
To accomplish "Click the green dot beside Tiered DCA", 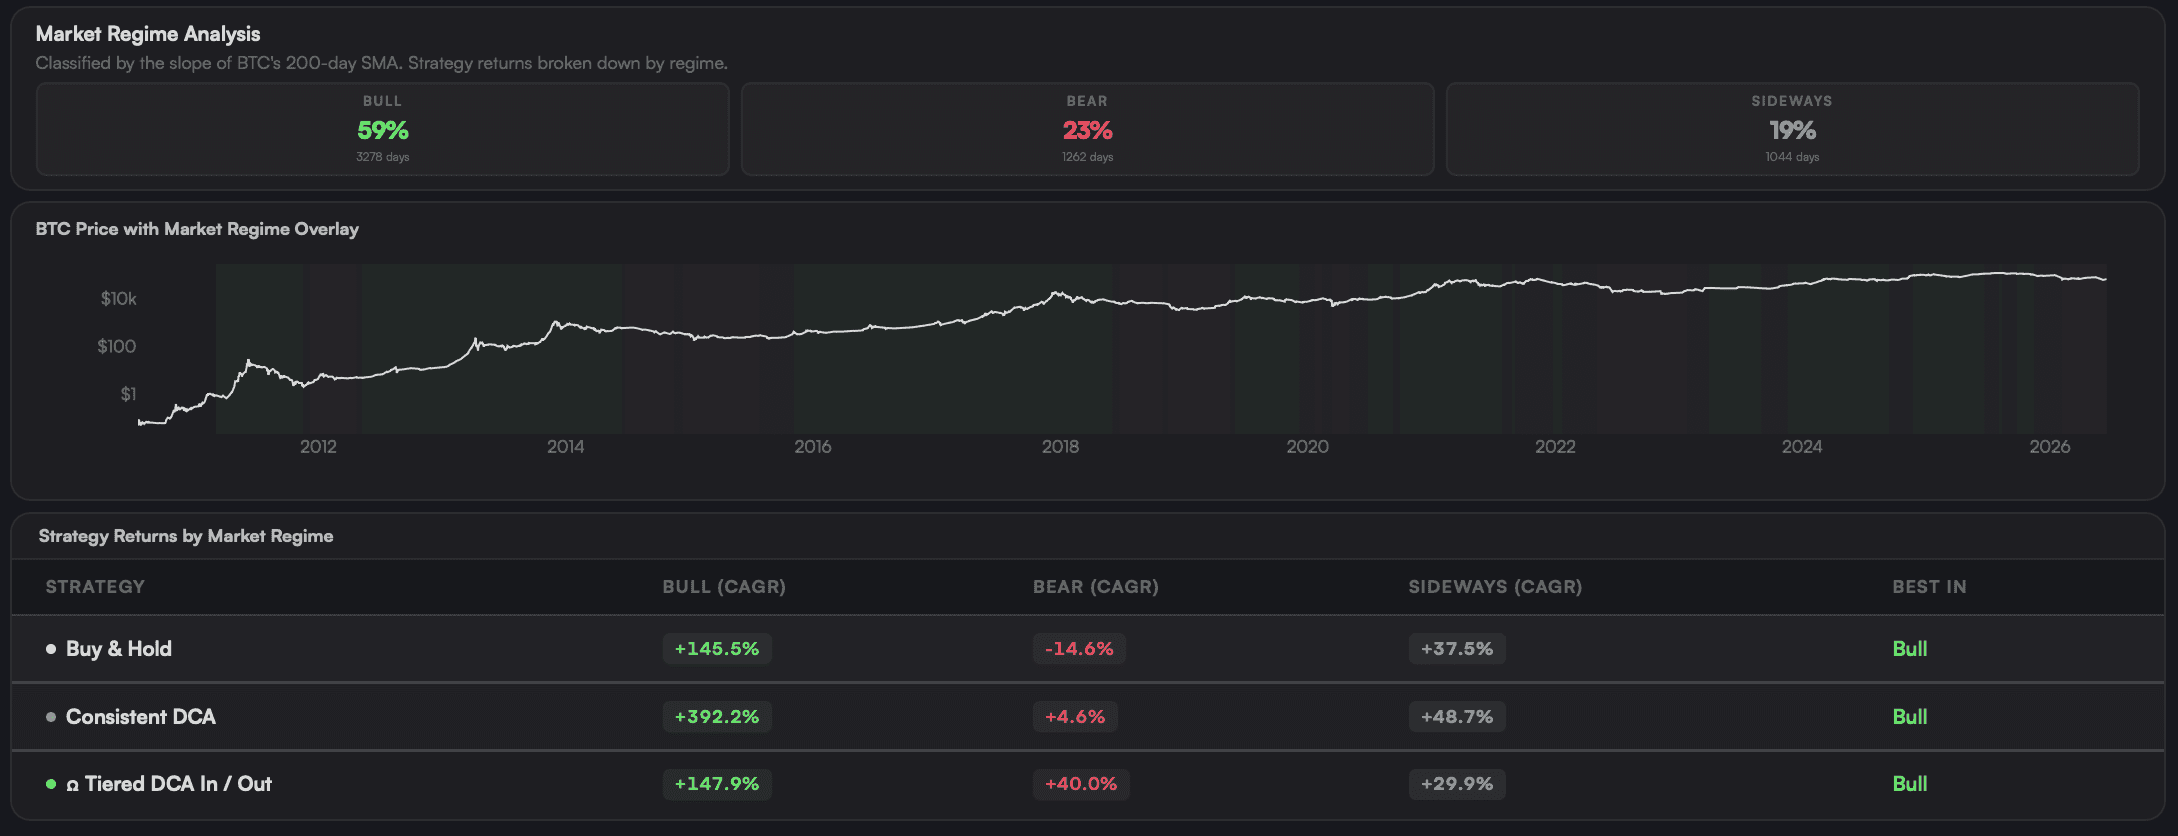I will 51,784.
